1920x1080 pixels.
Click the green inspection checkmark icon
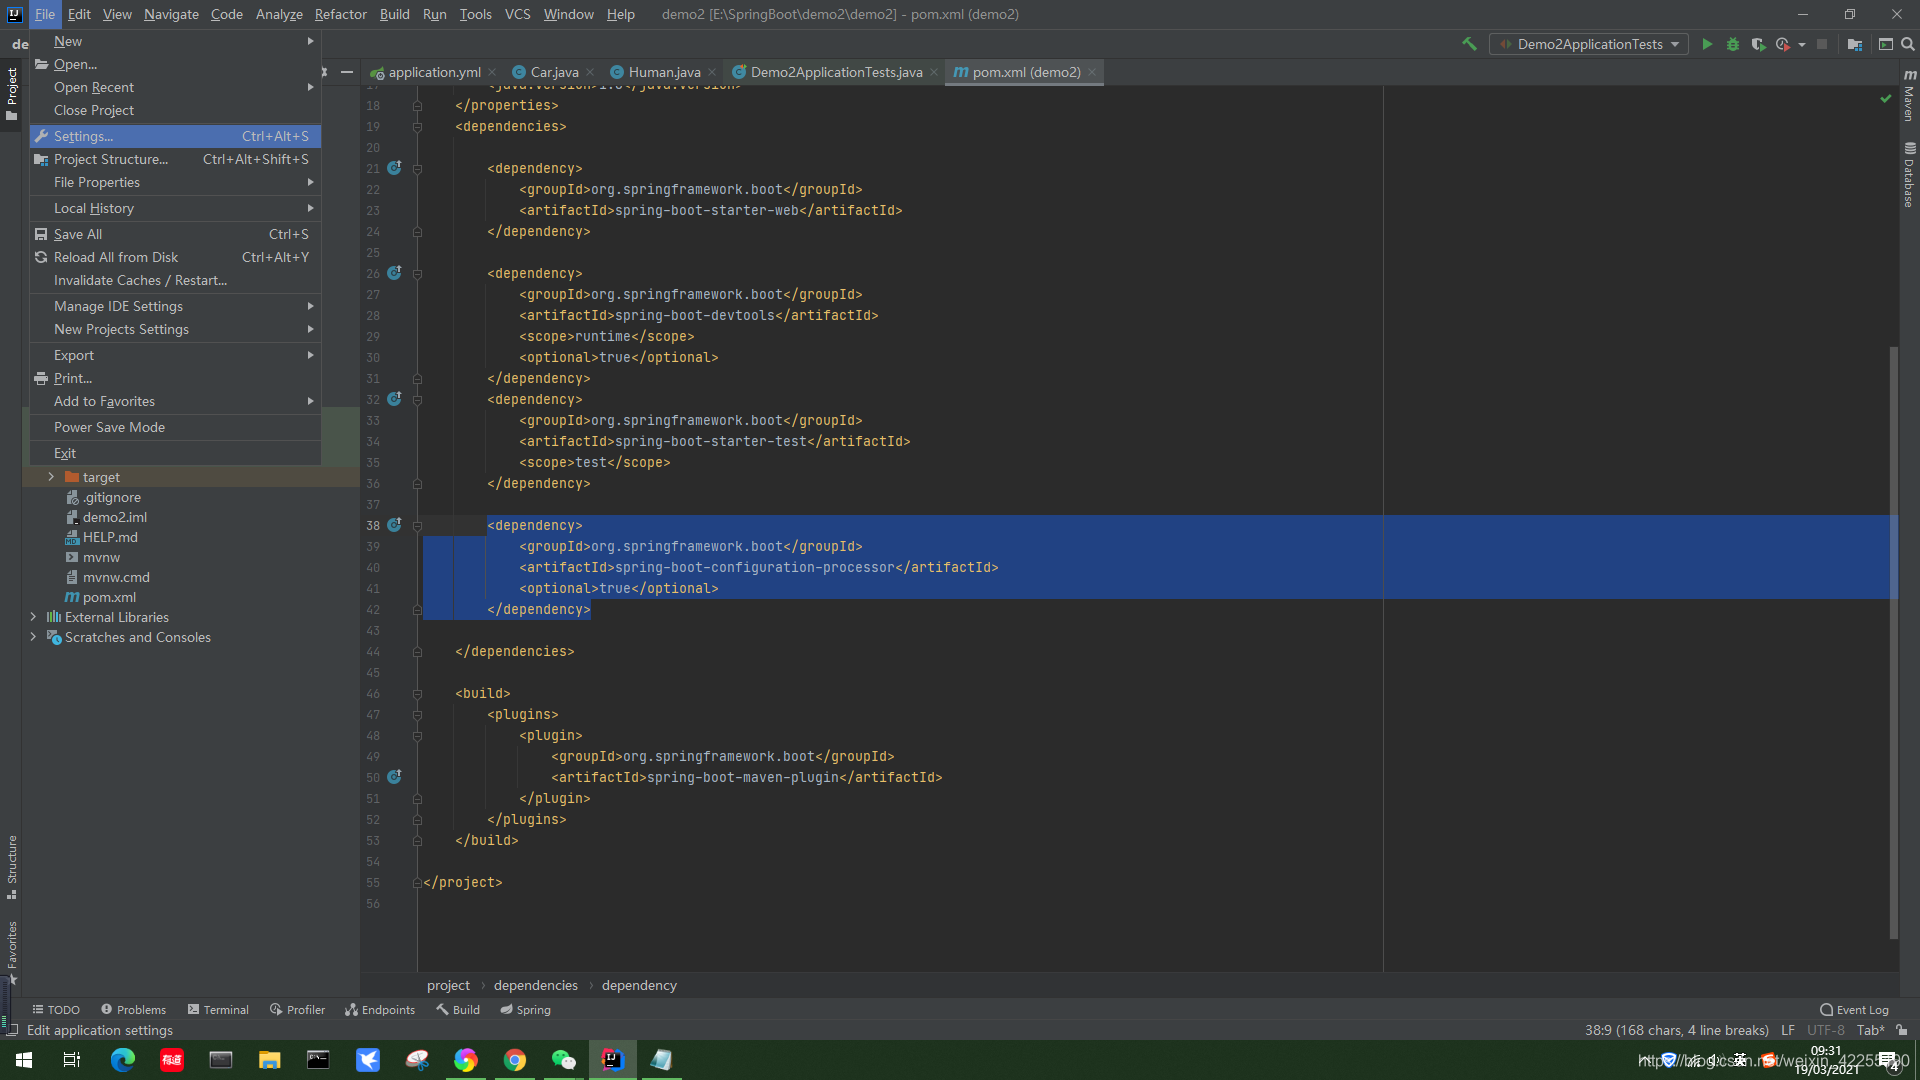point(1886,98)
